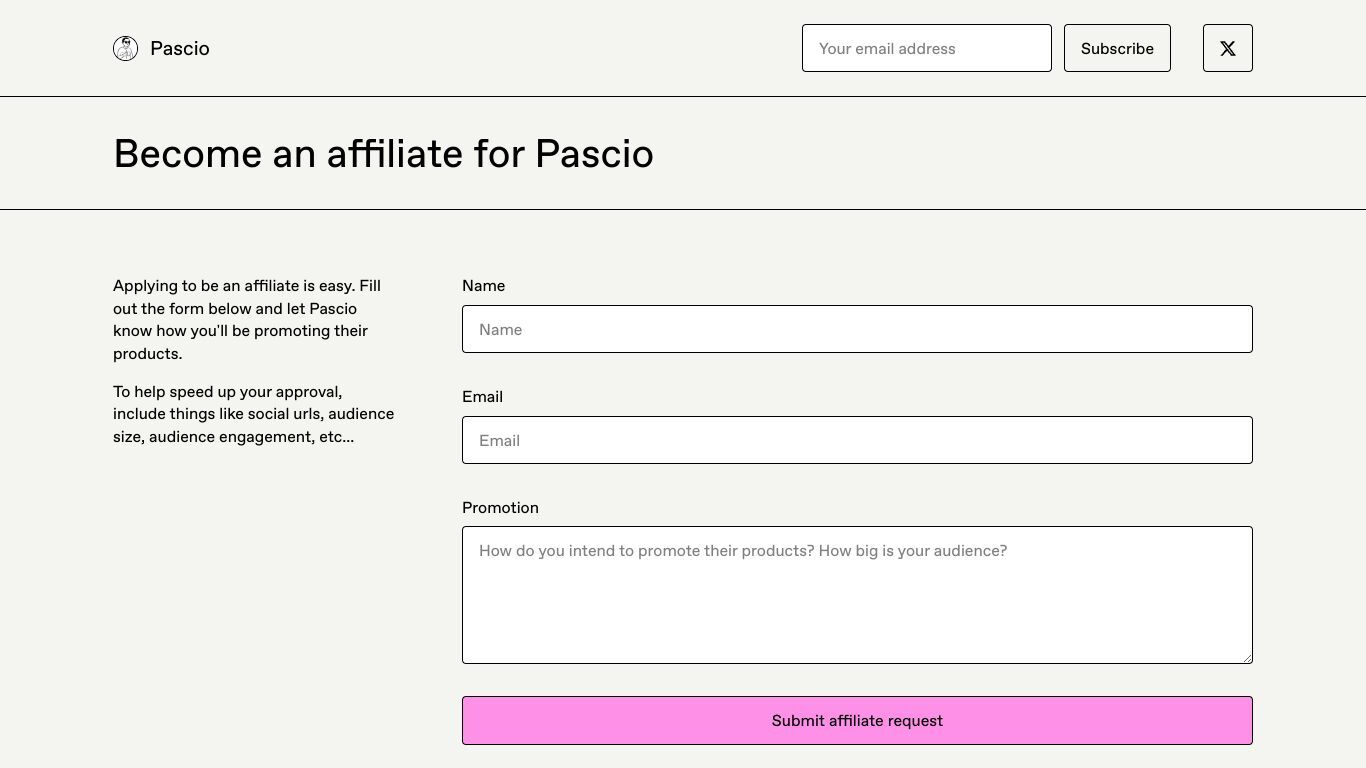Click the divider line below the header
This screenshot has width=1366, height=768.
(683, 96)
